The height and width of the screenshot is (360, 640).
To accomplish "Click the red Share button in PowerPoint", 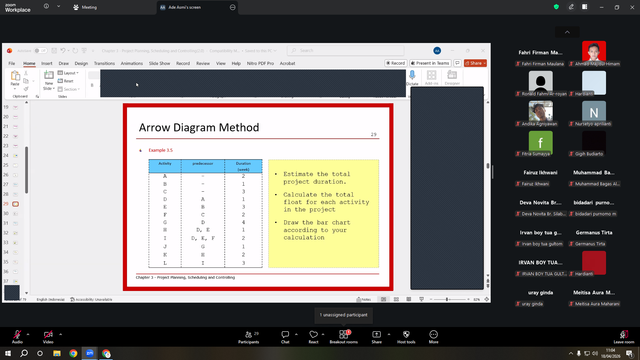I will click(475, 63).
